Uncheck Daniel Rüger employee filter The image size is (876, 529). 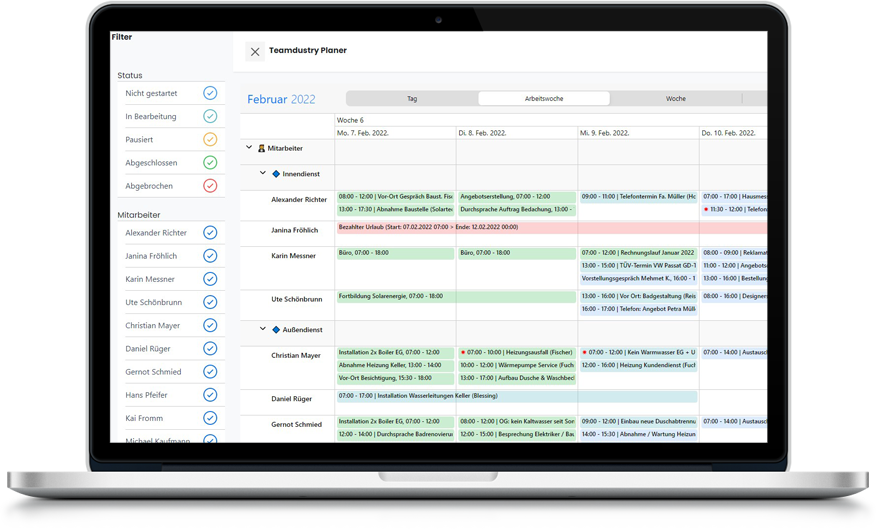click(210, 349)
